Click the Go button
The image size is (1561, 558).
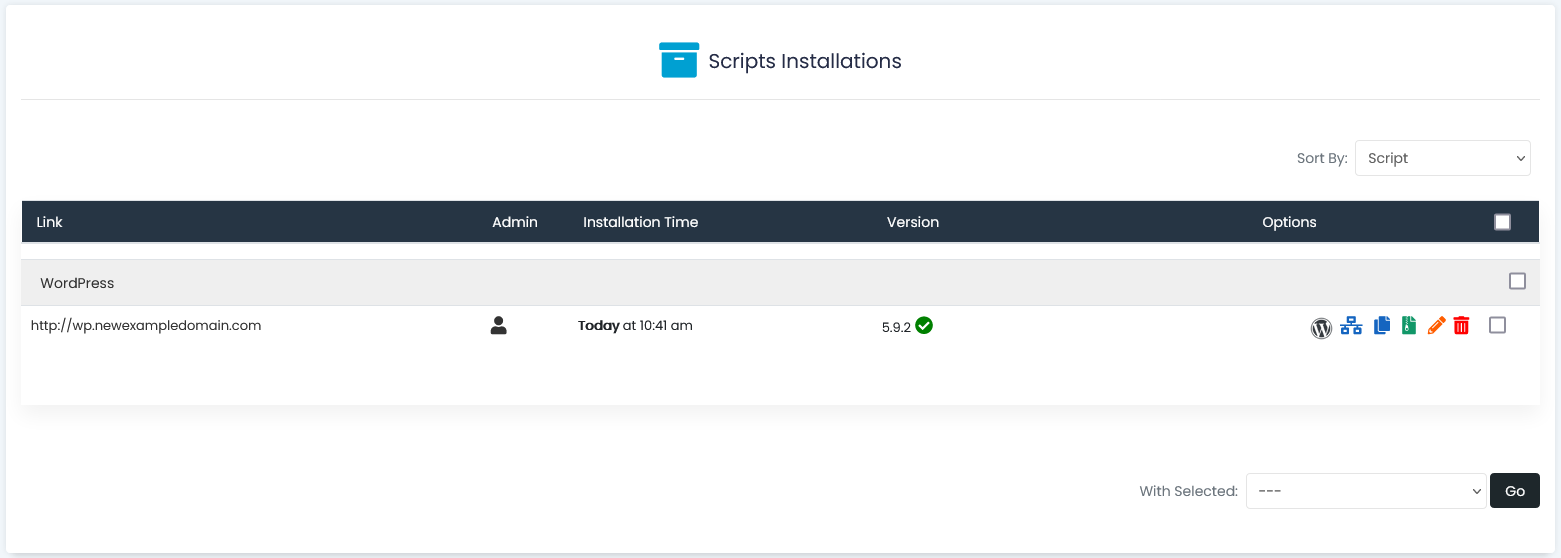click(x=1515, y=491)
